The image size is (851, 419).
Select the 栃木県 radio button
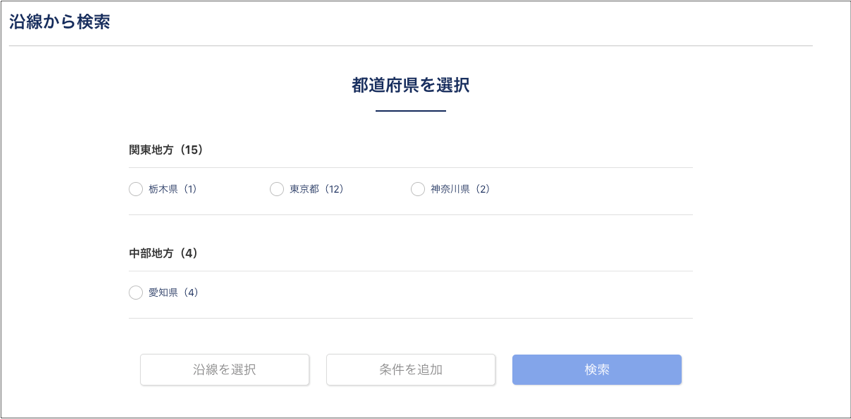click(x=136, y=189)
